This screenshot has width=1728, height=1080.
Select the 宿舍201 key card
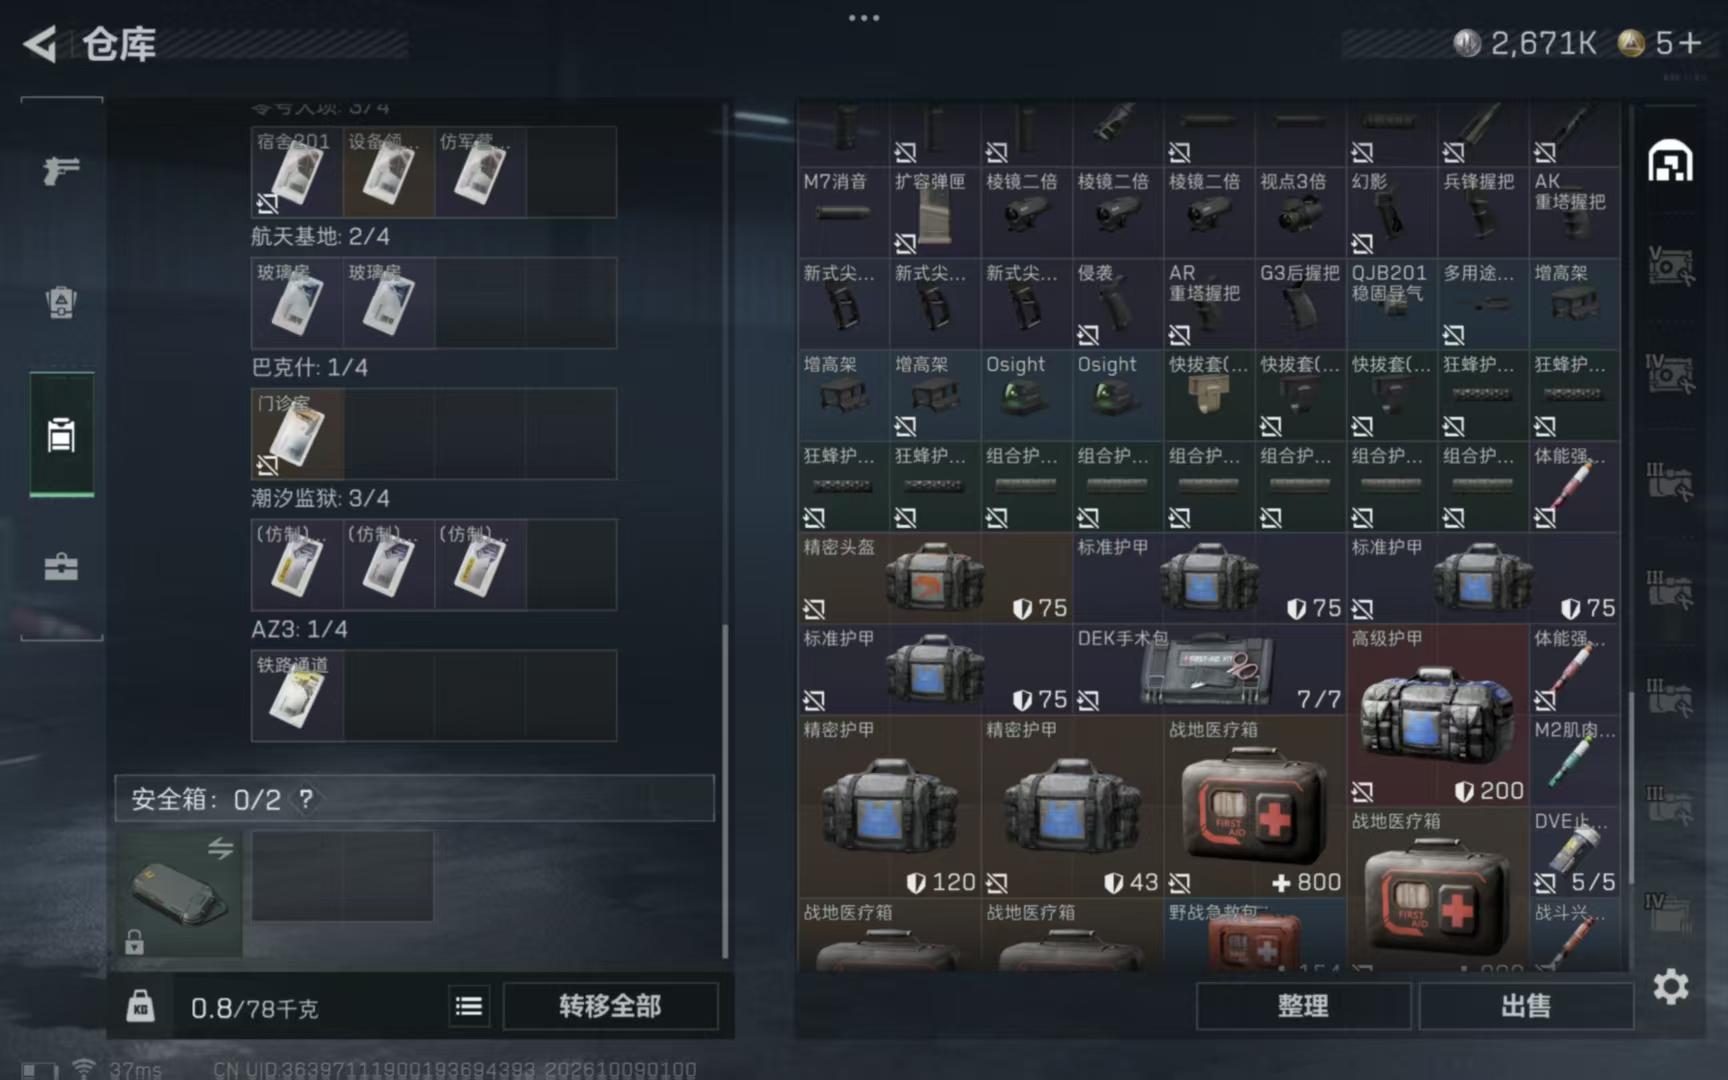pos(297,172)
